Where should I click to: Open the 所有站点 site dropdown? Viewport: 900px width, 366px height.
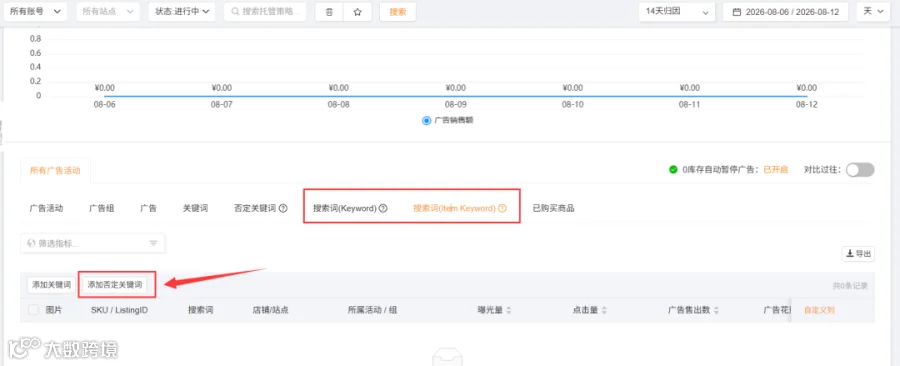click(x=108, y=11)
